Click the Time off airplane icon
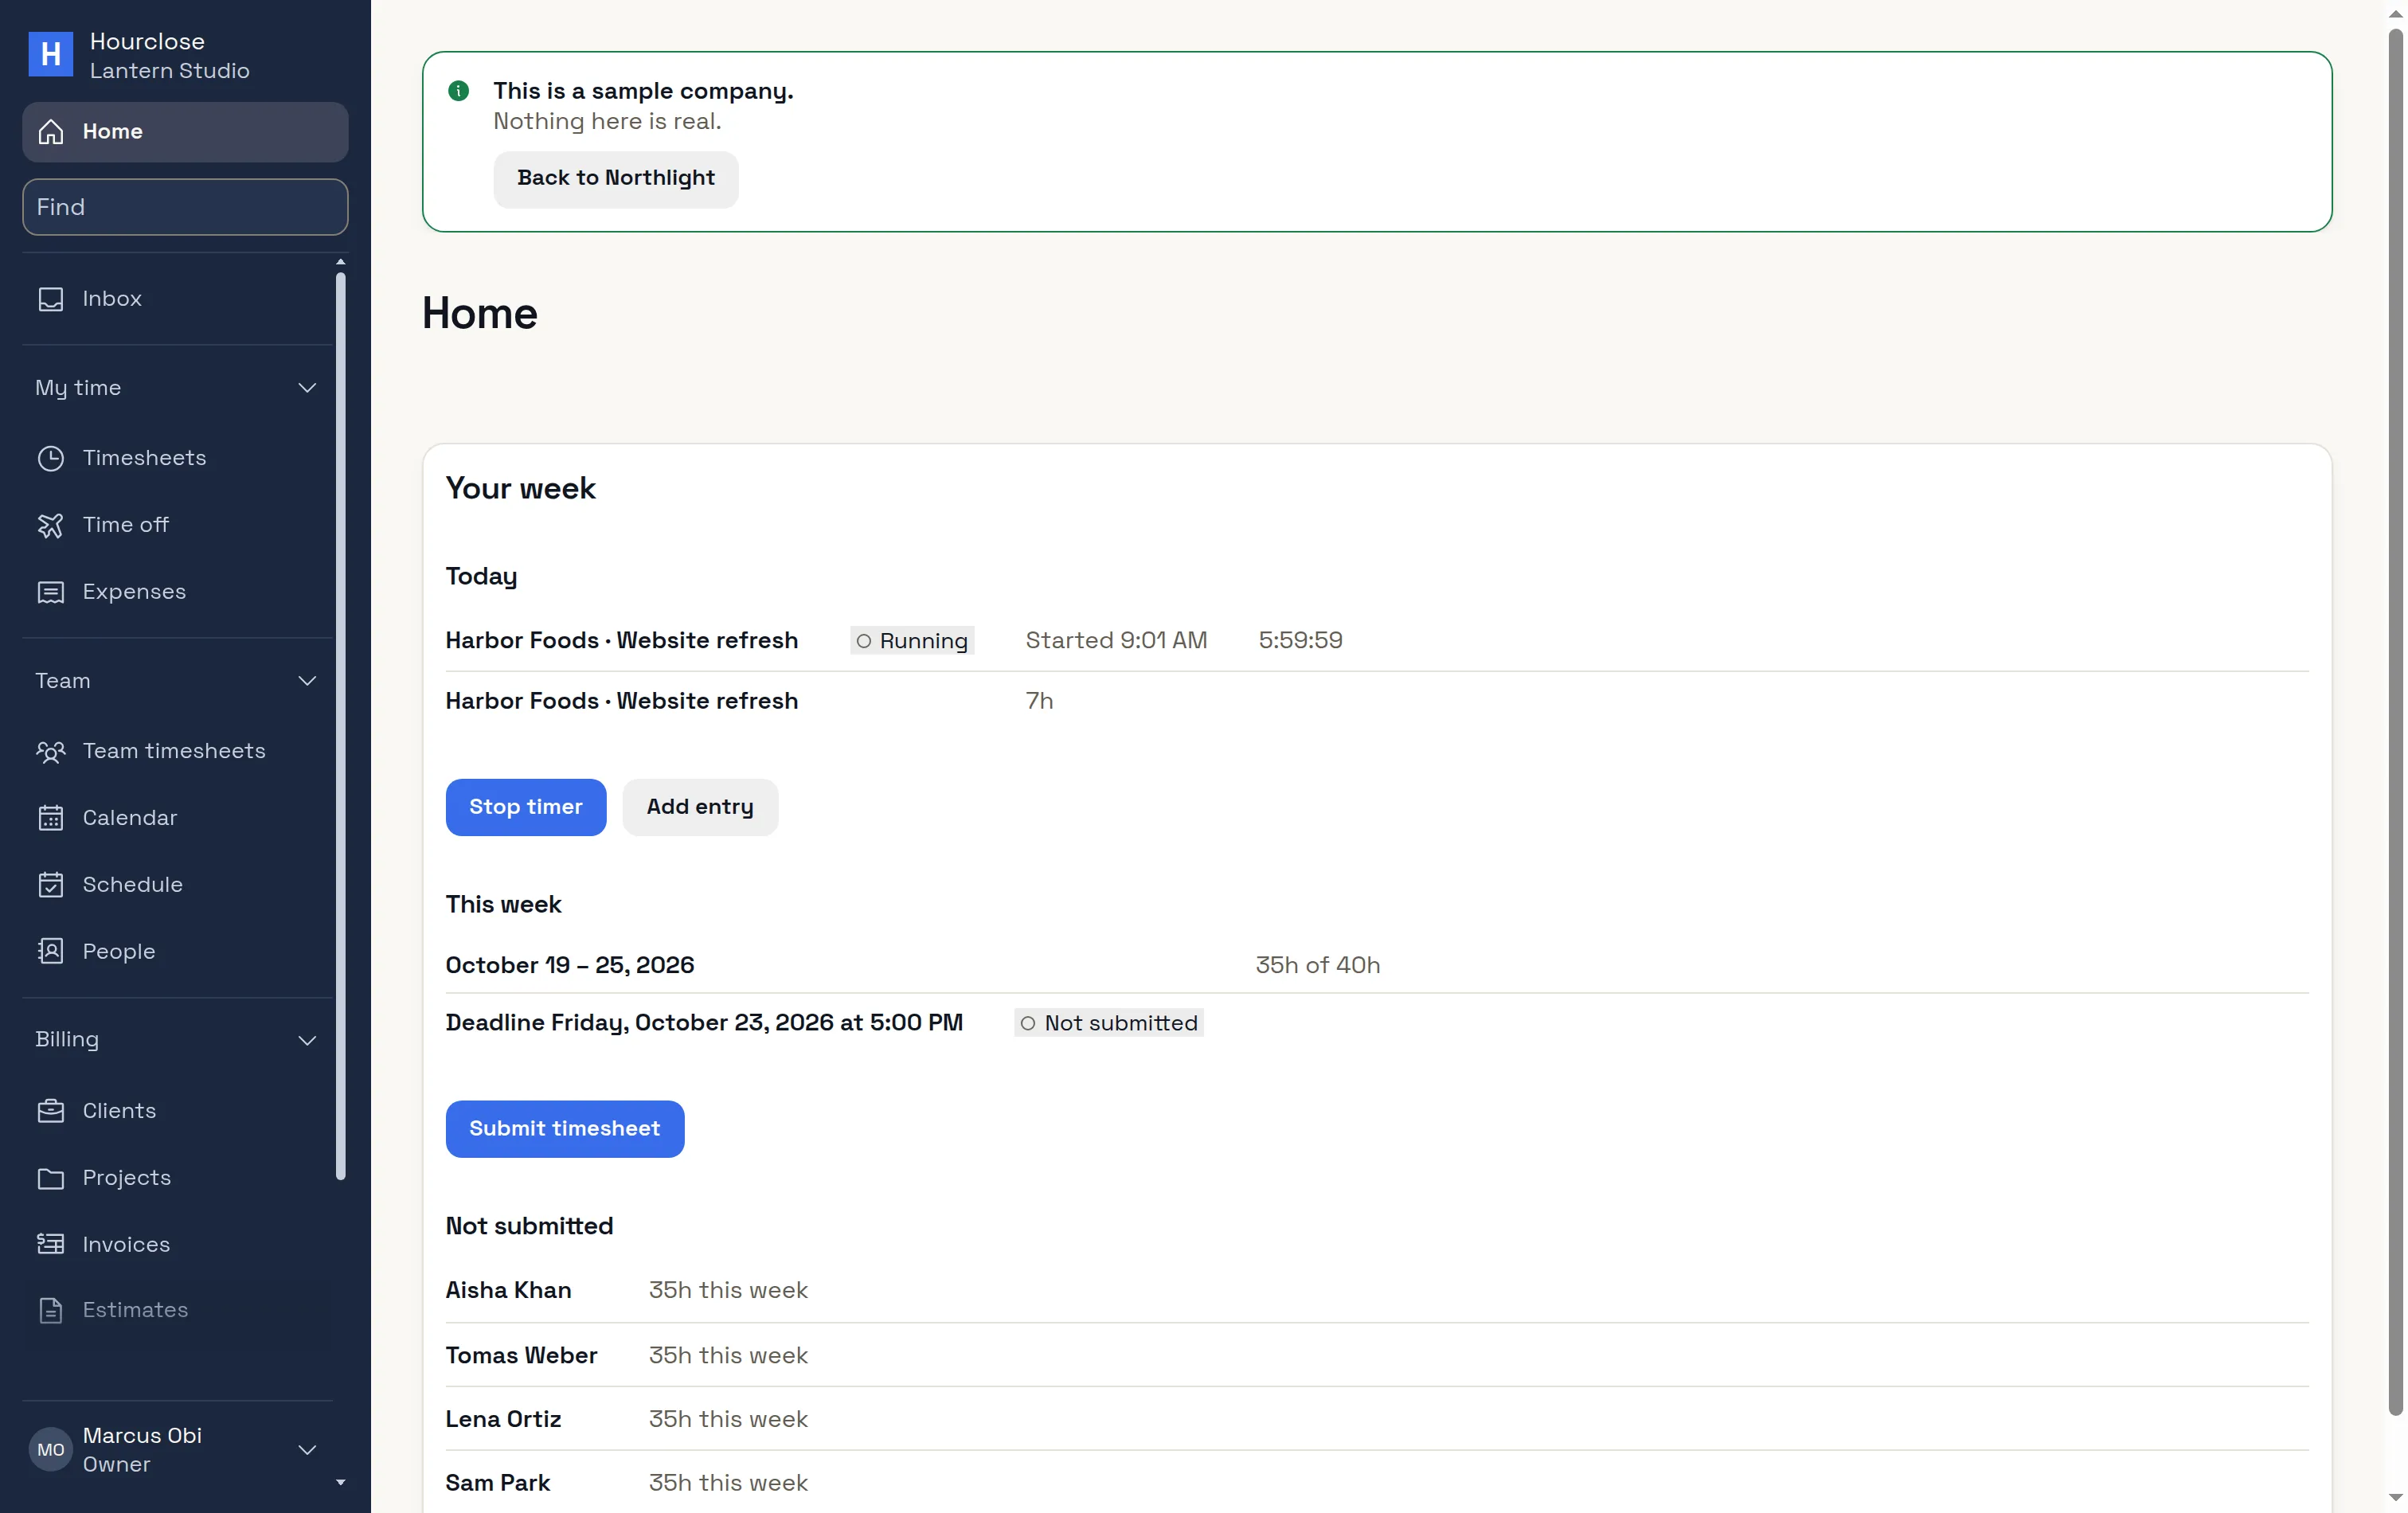The width and height of the screenshot is (2408, 1513). [x=51, y=525]
